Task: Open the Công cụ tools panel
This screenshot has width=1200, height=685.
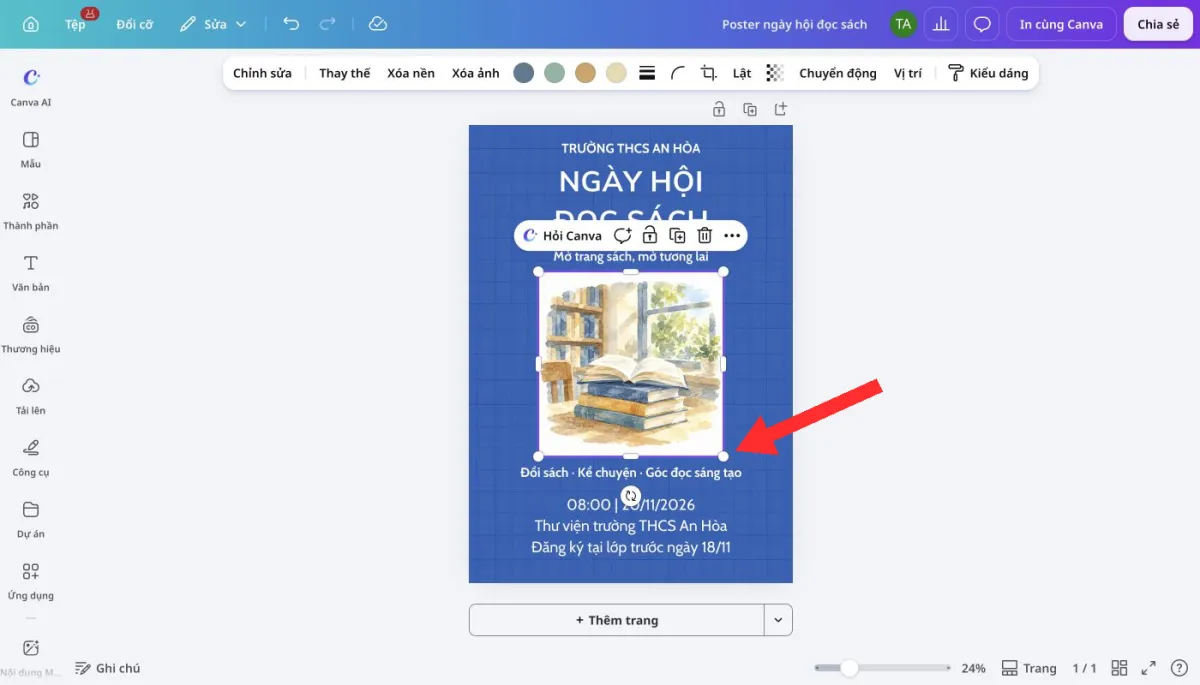Action: (31, 458)
